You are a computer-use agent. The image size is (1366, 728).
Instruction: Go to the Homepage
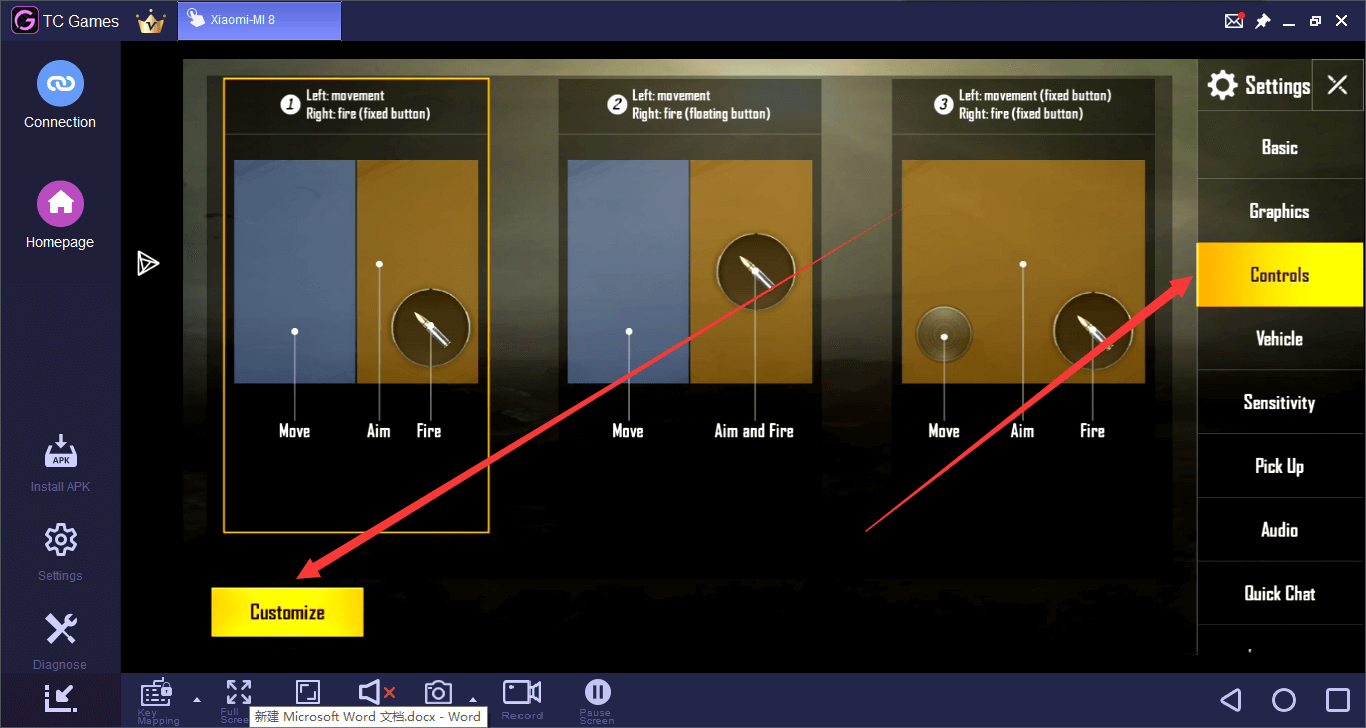(x=60, y=214)
